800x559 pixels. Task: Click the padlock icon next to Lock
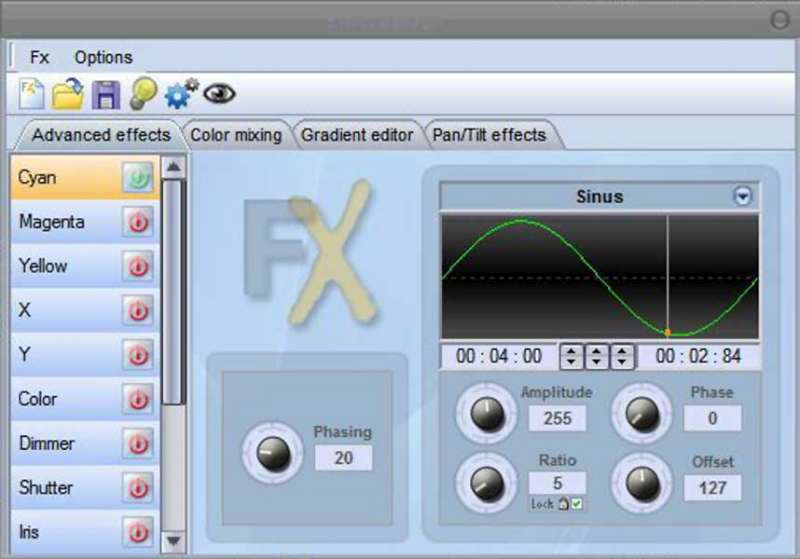[563, 504]
